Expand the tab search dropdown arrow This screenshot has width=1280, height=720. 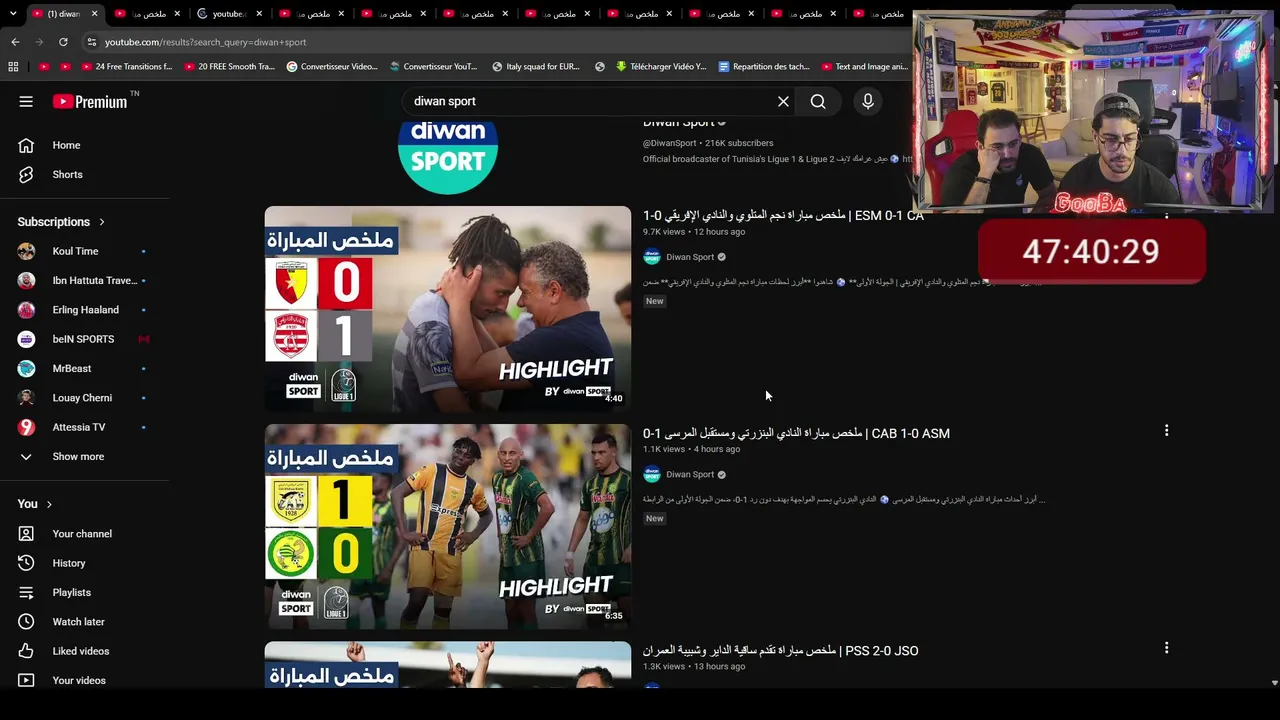tap(13, 13)
